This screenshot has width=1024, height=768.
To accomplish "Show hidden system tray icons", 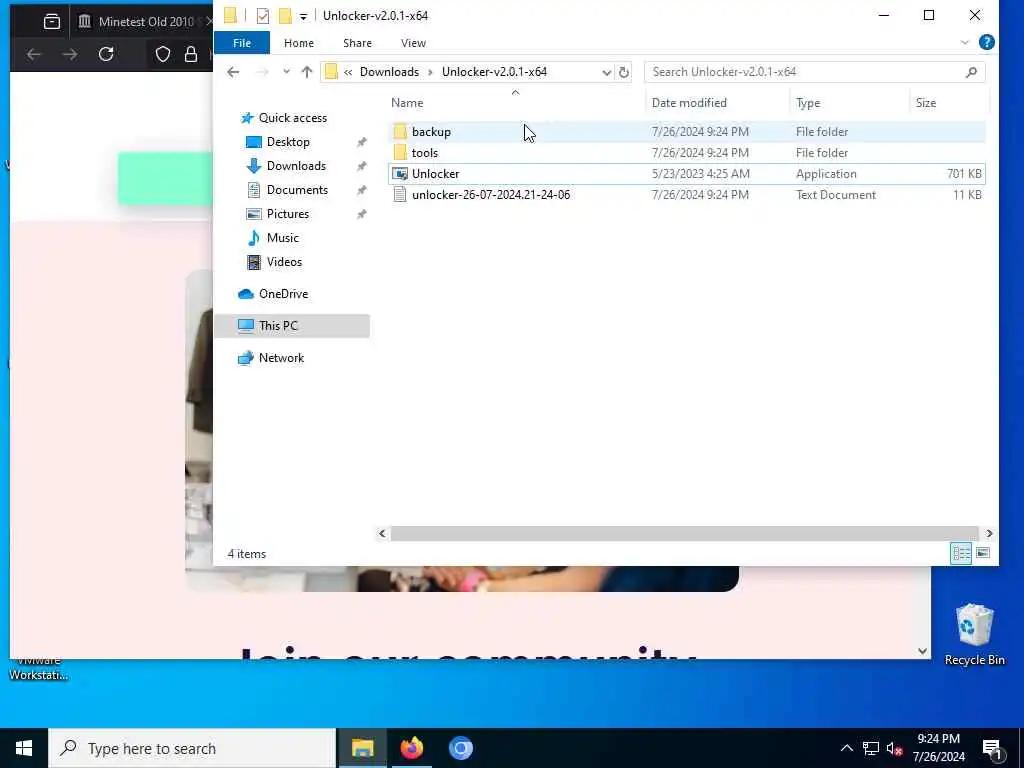I will pos(846,748).
